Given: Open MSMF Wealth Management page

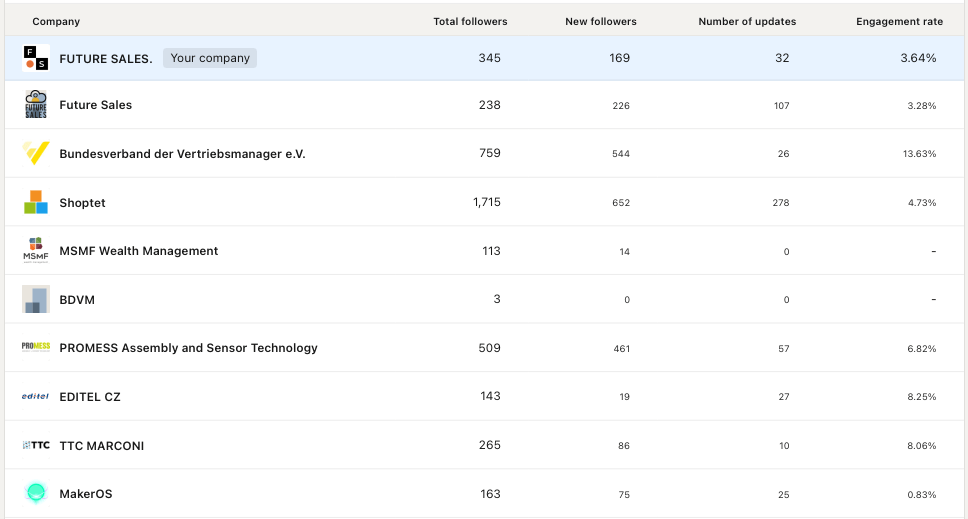Looking at the screenshot, I should (138, 251).
